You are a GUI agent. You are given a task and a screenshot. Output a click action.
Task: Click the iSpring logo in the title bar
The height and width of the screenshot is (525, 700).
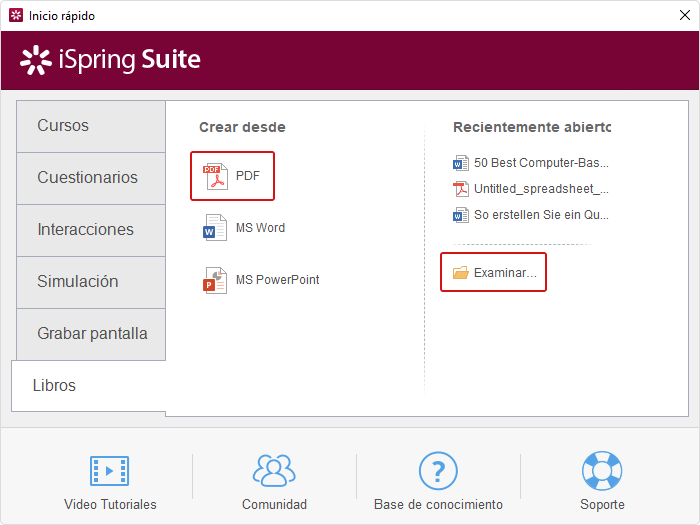(16, 16)
